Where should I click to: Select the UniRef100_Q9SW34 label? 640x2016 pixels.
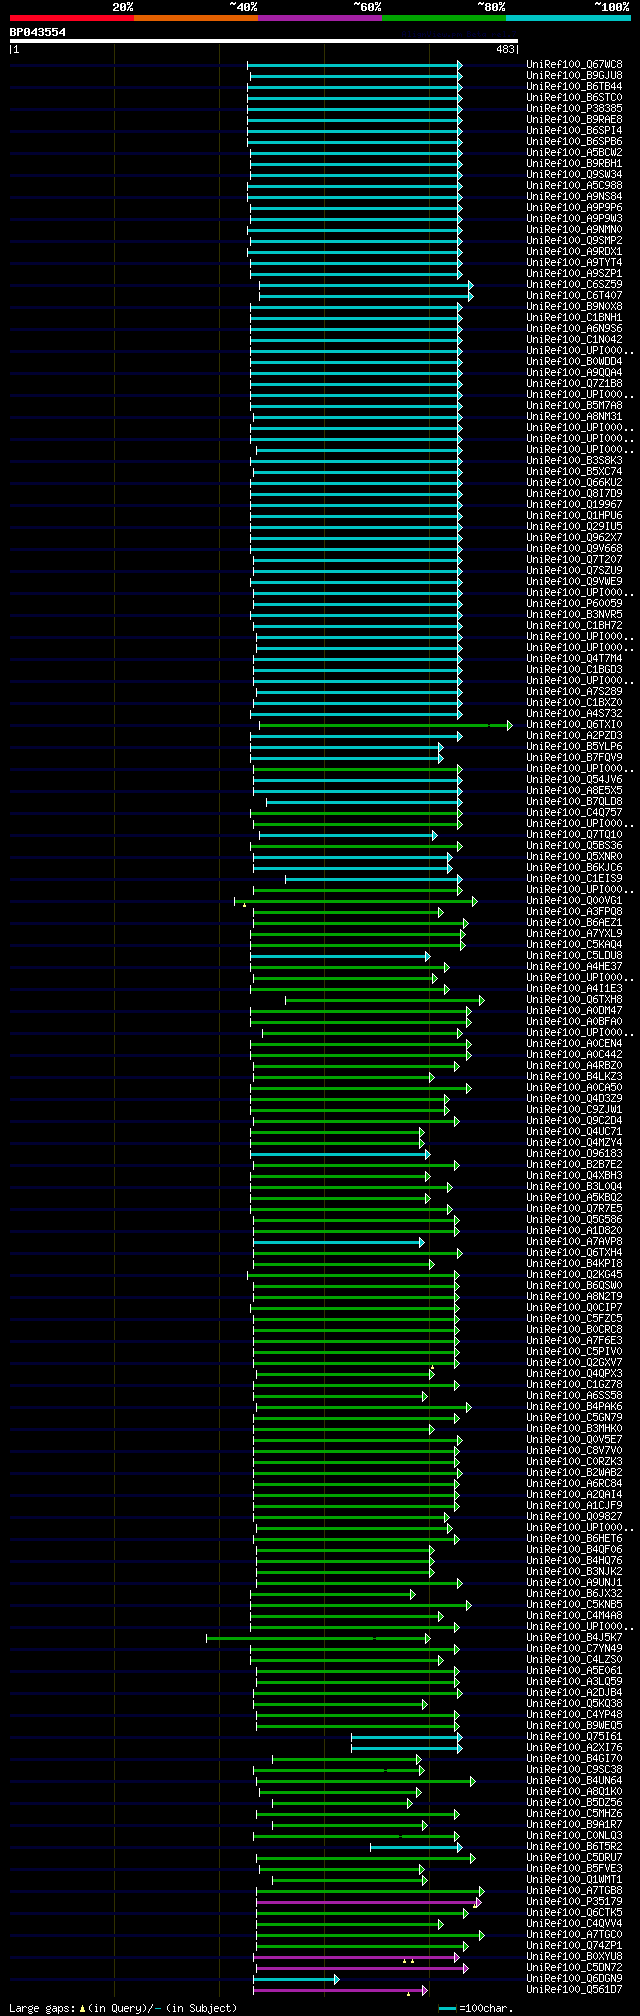574,174
